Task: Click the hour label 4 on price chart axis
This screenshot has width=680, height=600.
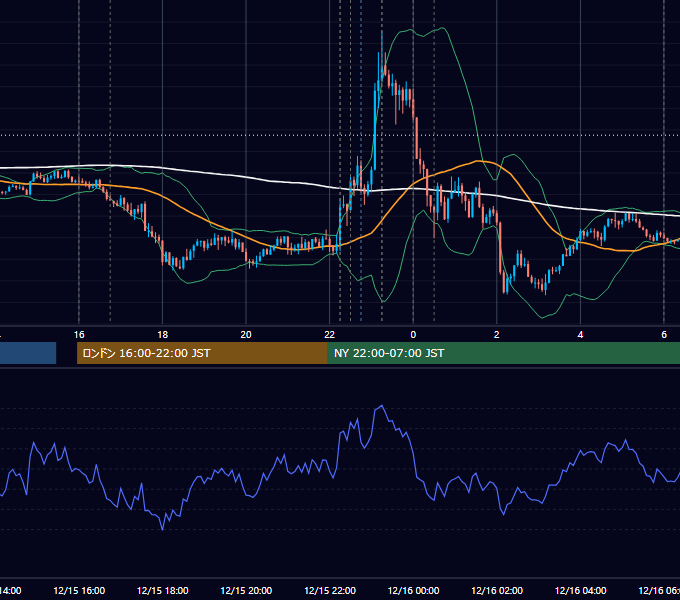Action: click(580, 335)
